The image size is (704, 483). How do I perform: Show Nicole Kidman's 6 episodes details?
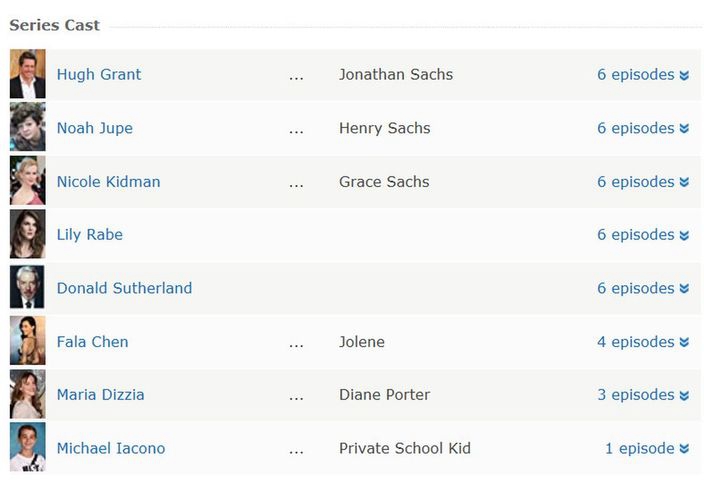643,182
